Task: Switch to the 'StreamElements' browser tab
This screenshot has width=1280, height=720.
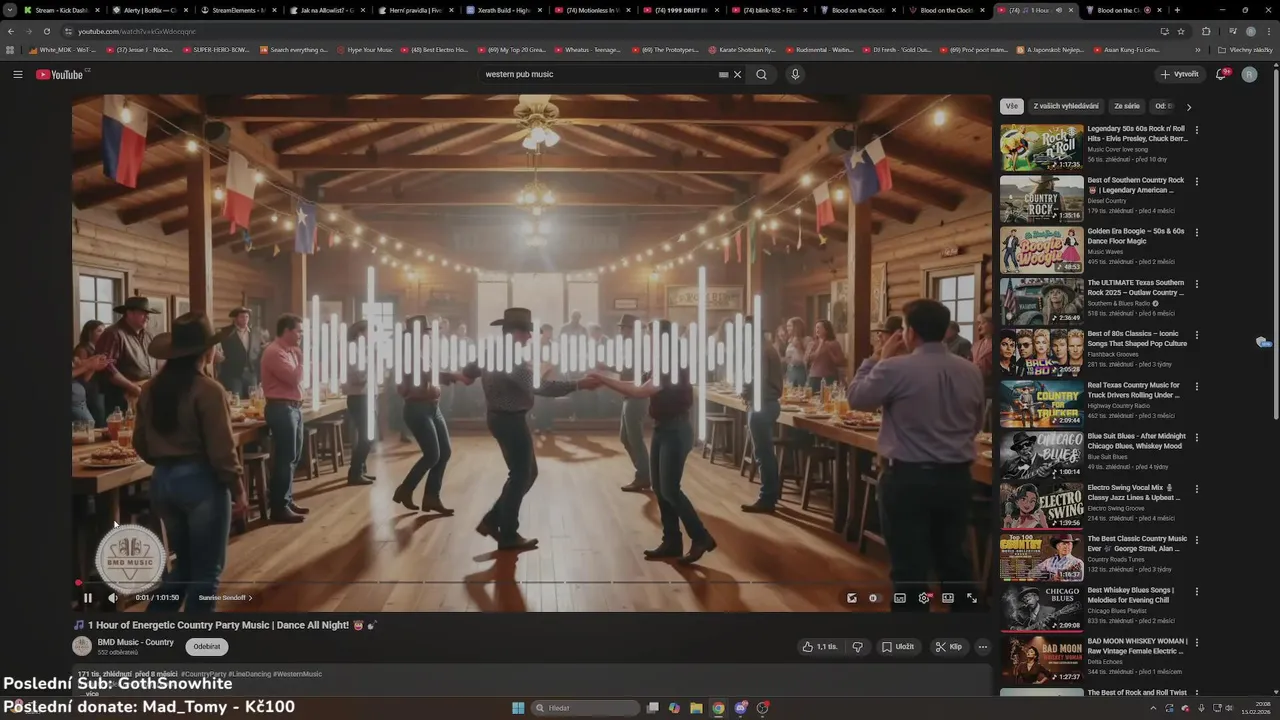Action: tap(237, 10)
